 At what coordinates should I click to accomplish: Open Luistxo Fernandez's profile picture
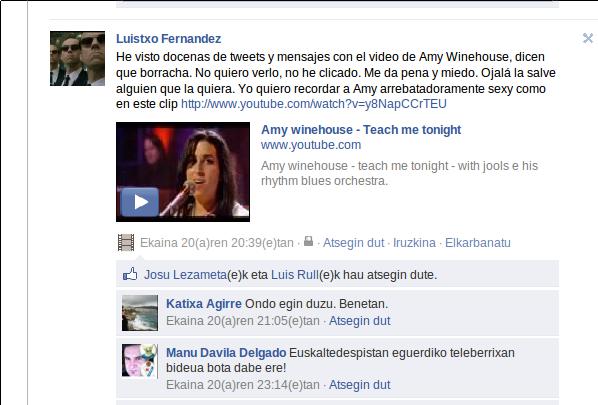click(x=77, y=58)
